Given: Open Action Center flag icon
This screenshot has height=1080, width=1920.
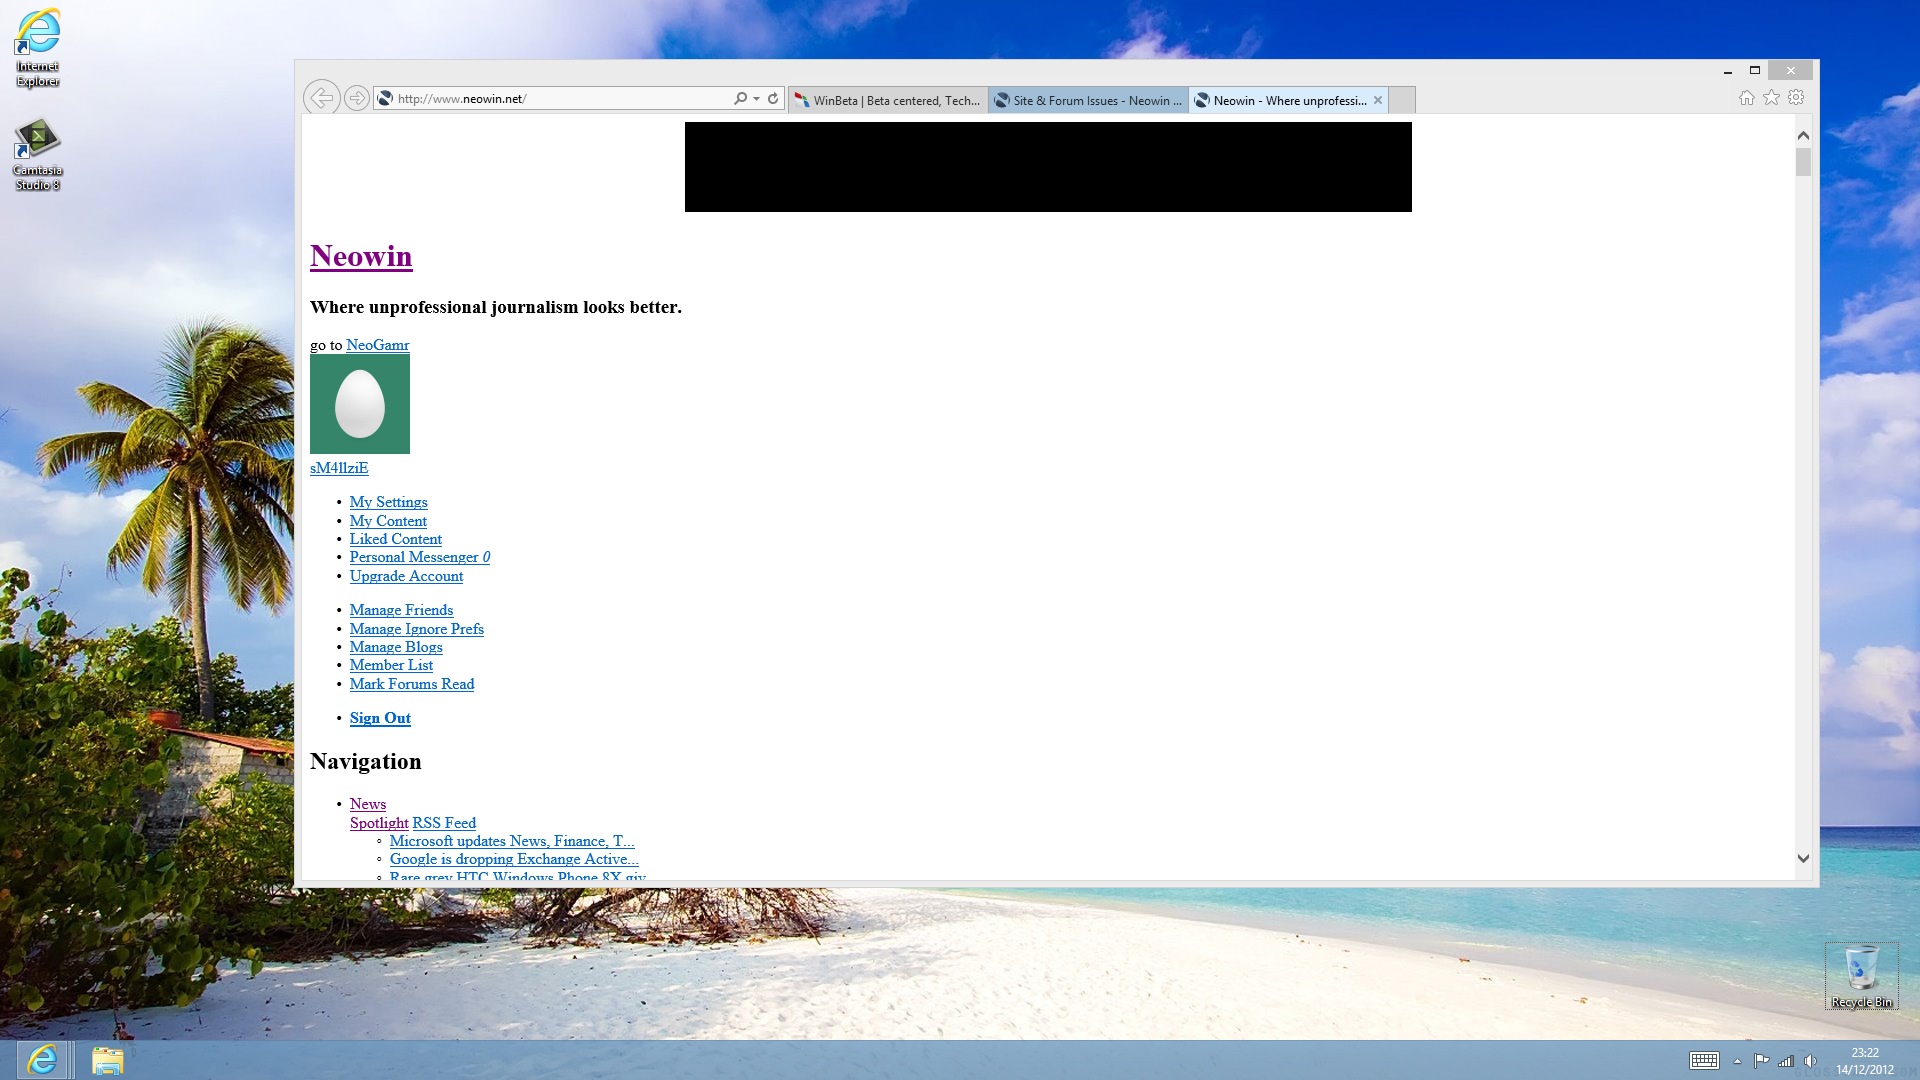Looking at the screenshot, I should (x=1761, y=1061).
